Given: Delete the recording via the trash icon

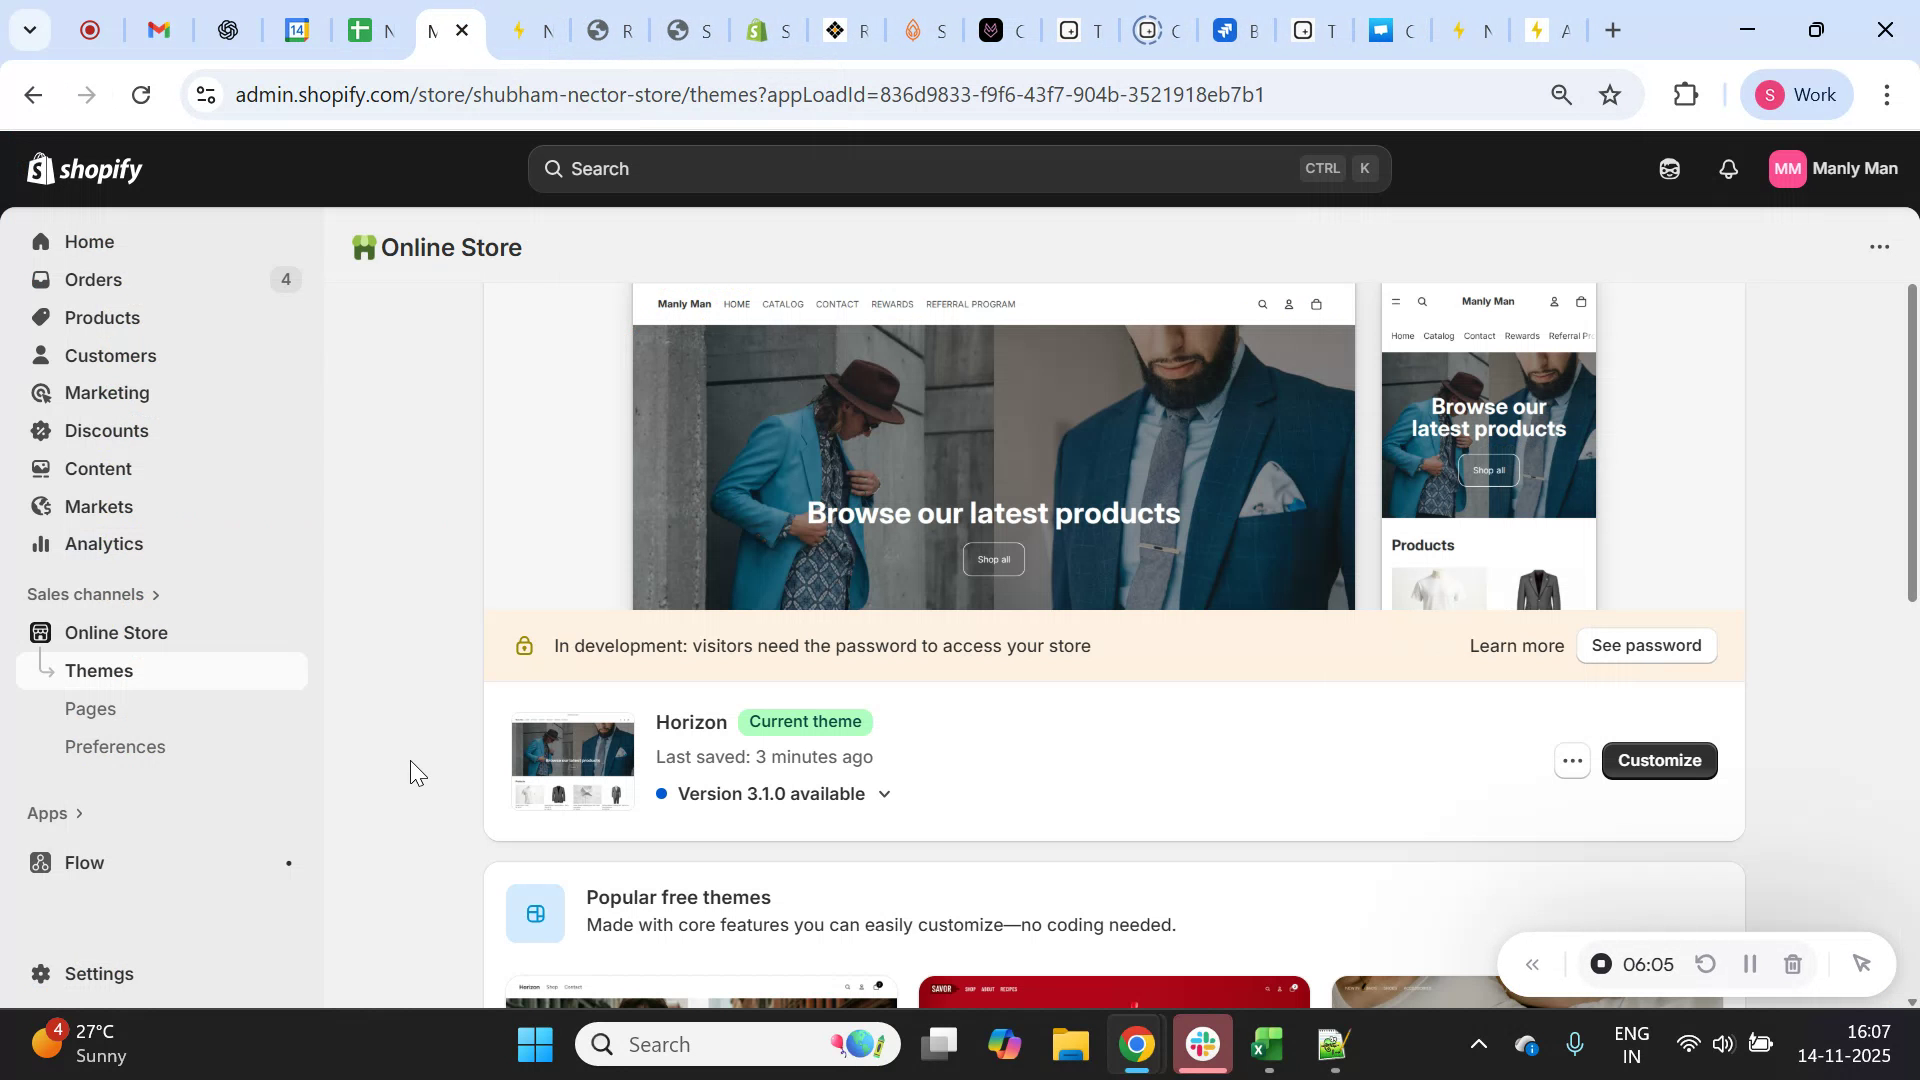Looking at the screenshot, I should click(1792, 963).
